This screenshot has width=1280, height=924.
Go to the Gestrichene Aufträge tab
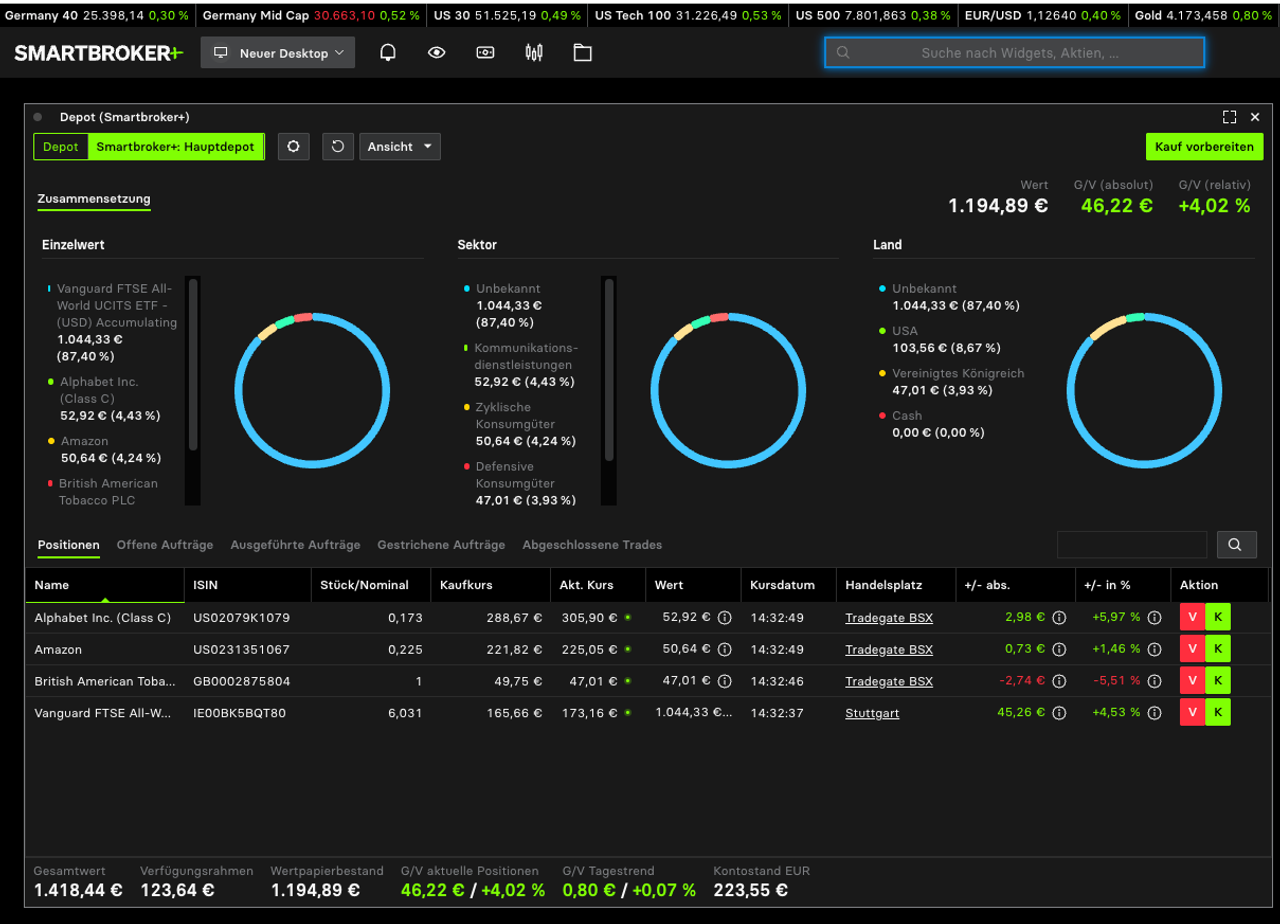coord(441,545)
